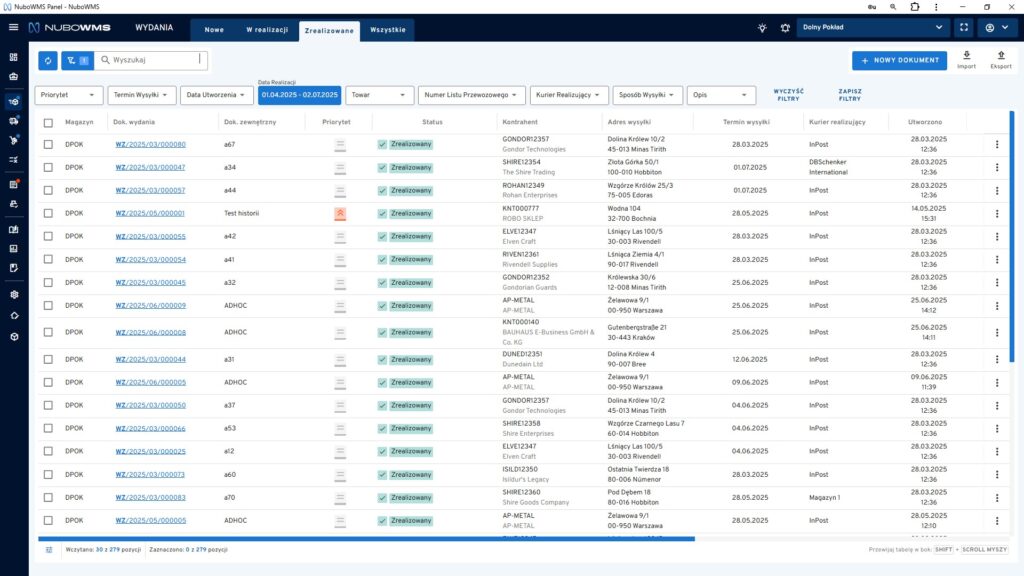The height and width of the screenshot is (576, 1024).
Task: Open the filter toggle beside the search box
Action: click(x=76, y=60)
